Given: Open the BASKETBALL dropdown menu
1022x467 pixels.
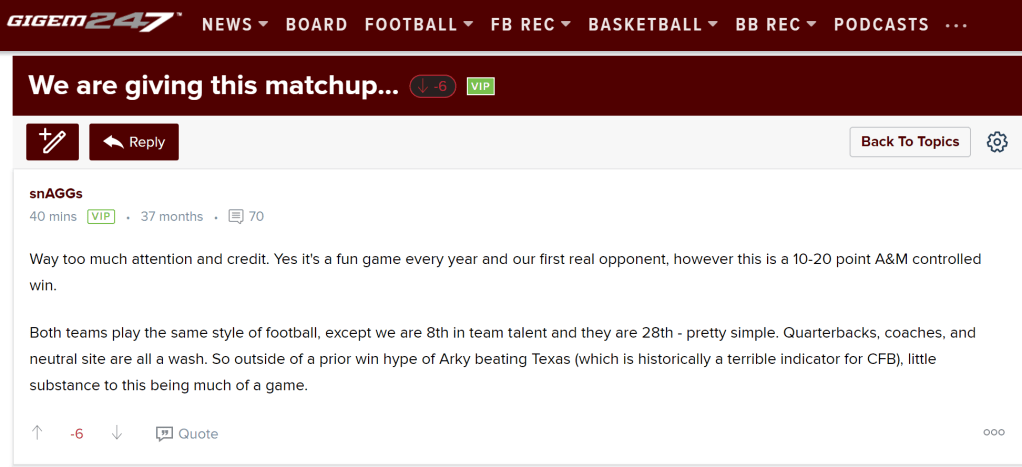Looking at the screenshot, I should (x=653, y=24).
